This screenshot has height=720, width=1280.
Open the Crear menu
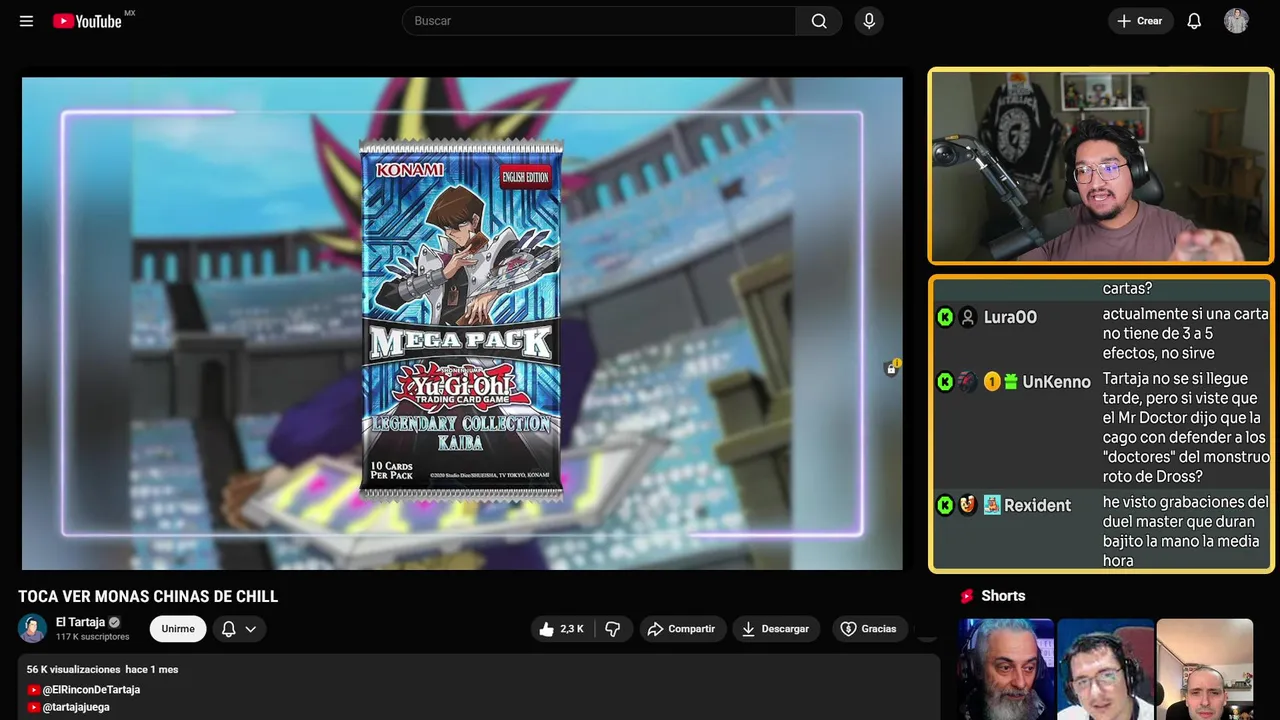(x=1140, y=21)
